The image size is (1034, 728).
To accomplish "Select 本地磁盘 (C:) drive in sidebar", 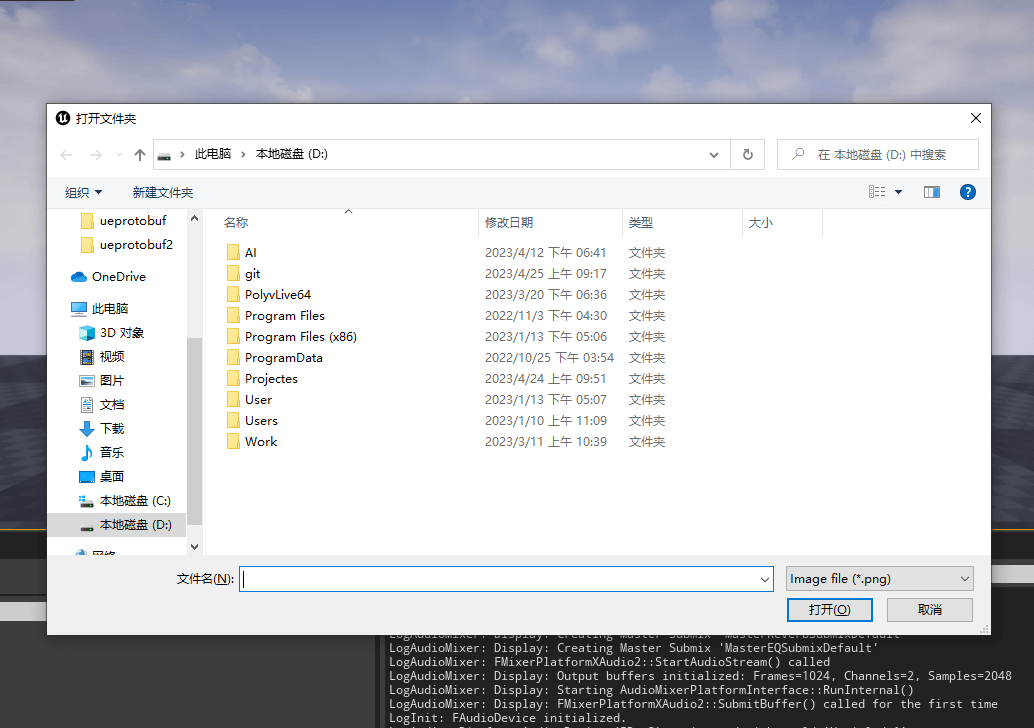I will pos(135,501).
